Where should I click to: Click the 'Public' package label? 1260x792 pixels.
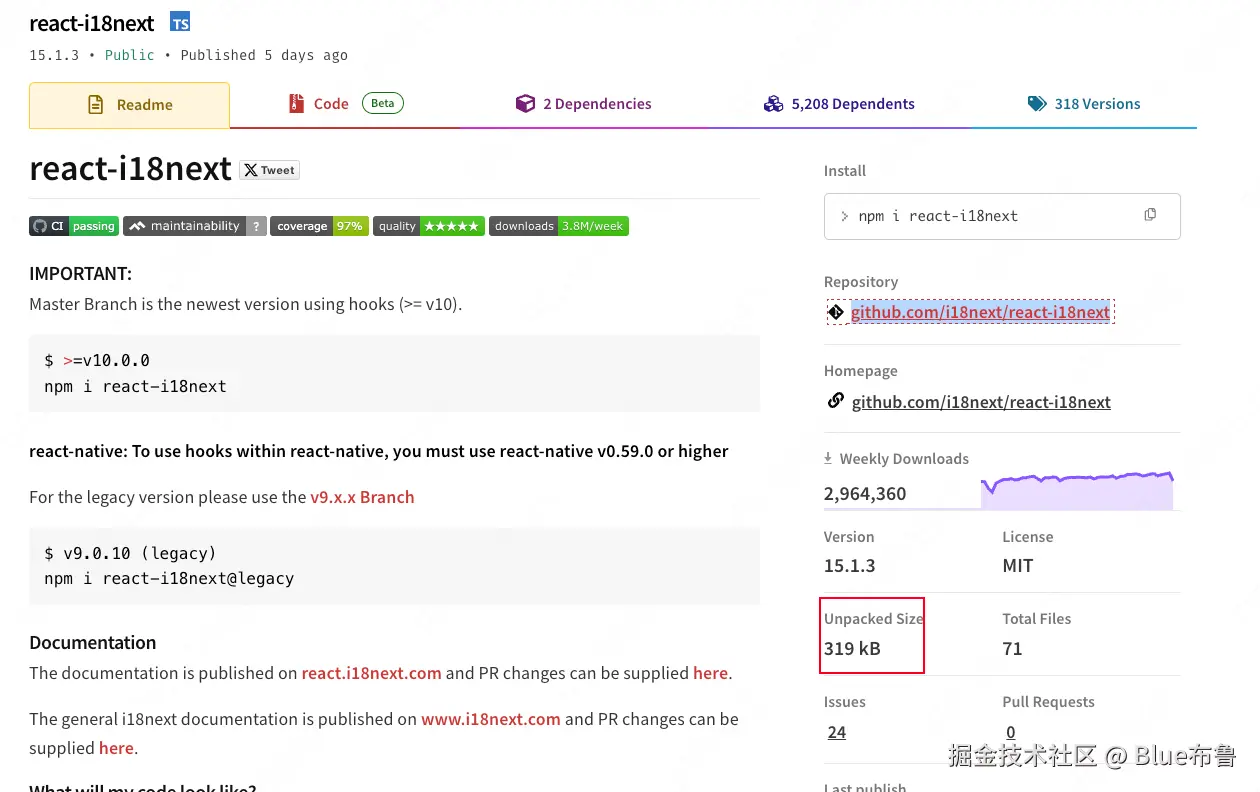click(x=130, y=55)
